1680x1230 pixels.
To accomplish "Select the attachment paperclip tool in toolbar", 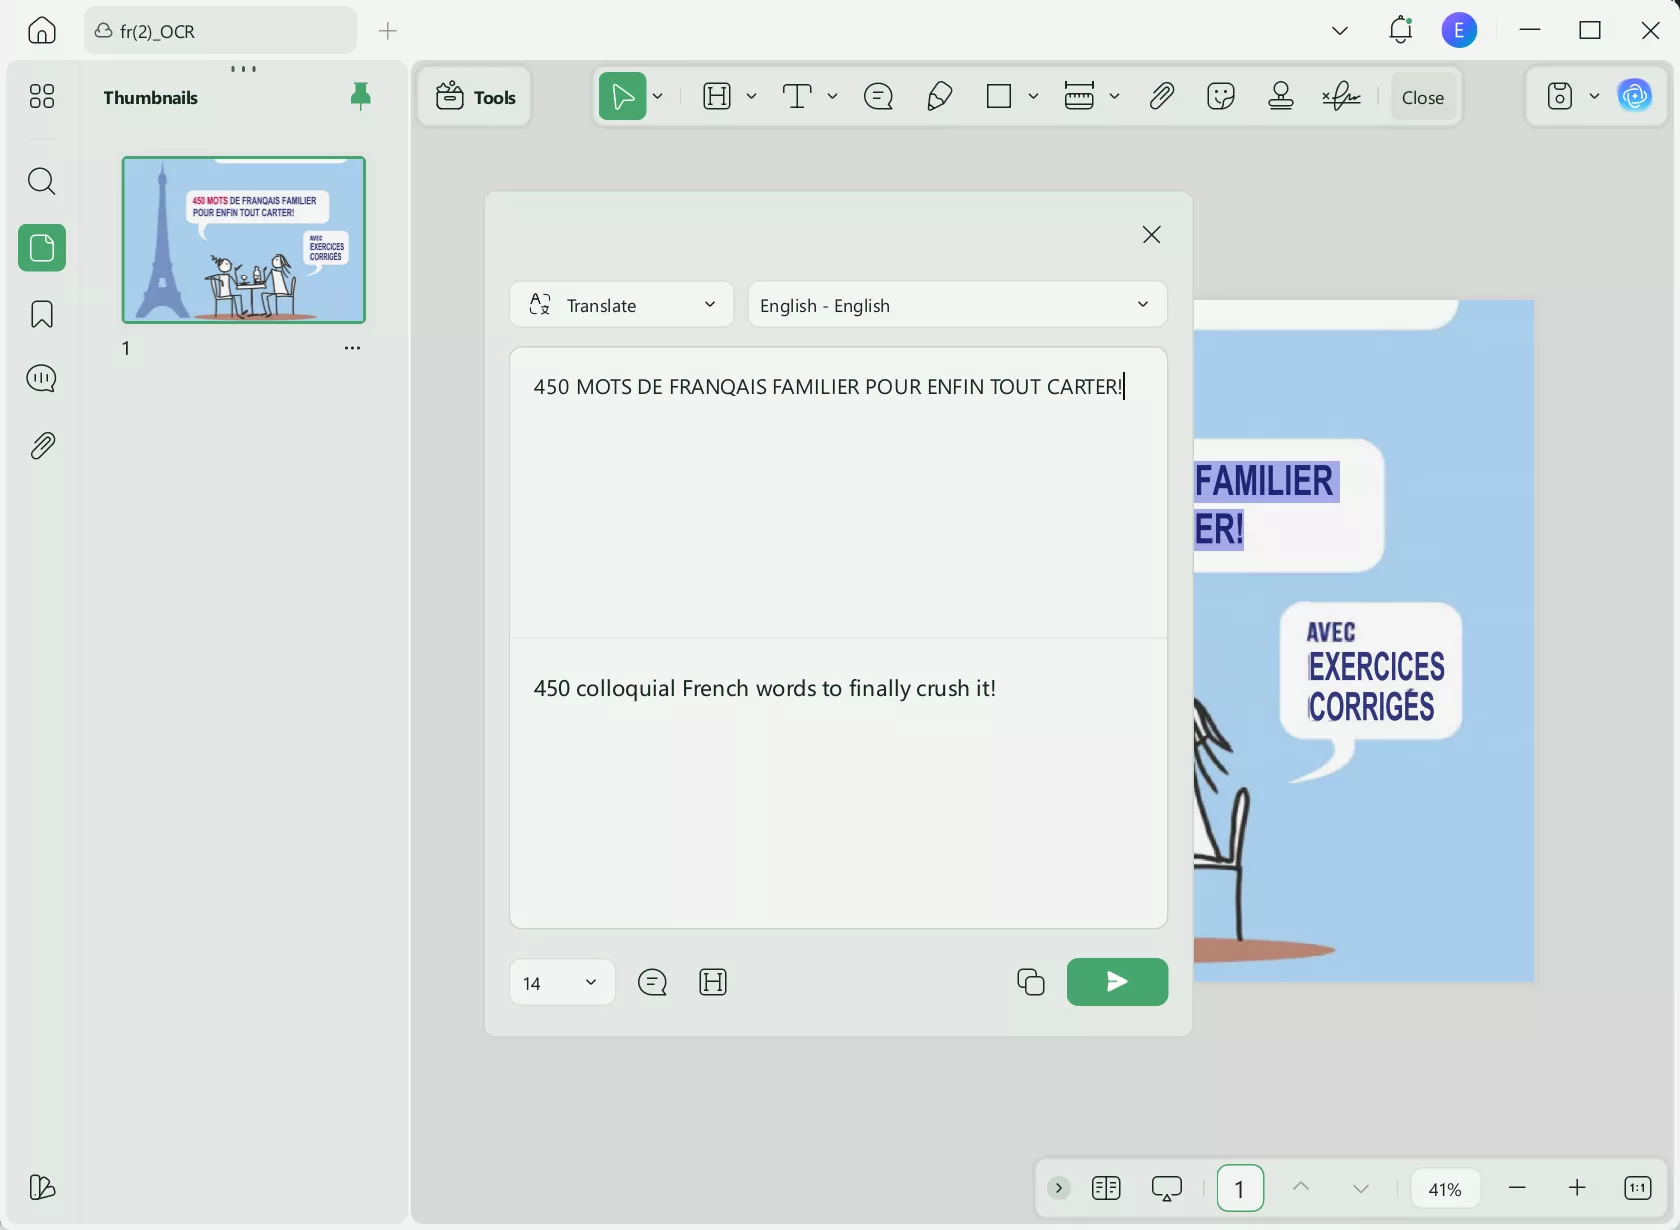I will [x=1161, y=97].
